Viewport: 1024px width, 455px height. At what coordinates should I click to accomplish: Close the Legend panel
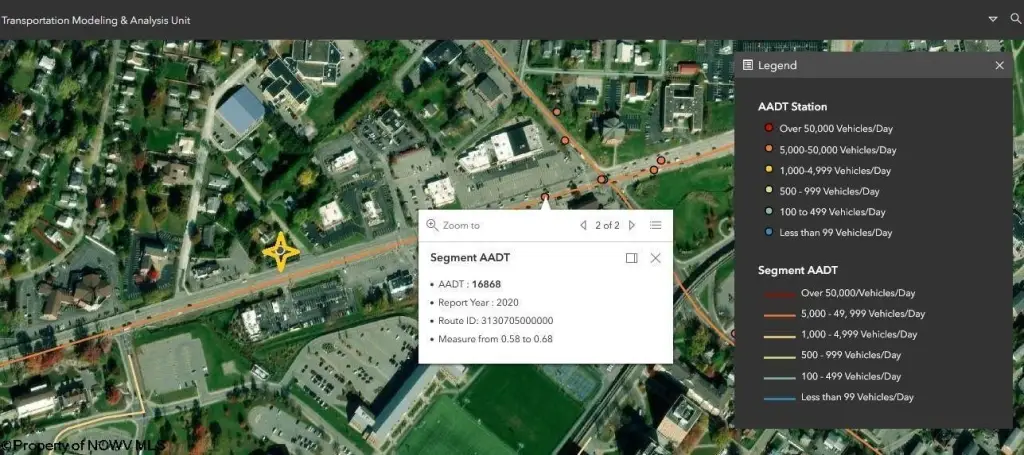(999, 65)
